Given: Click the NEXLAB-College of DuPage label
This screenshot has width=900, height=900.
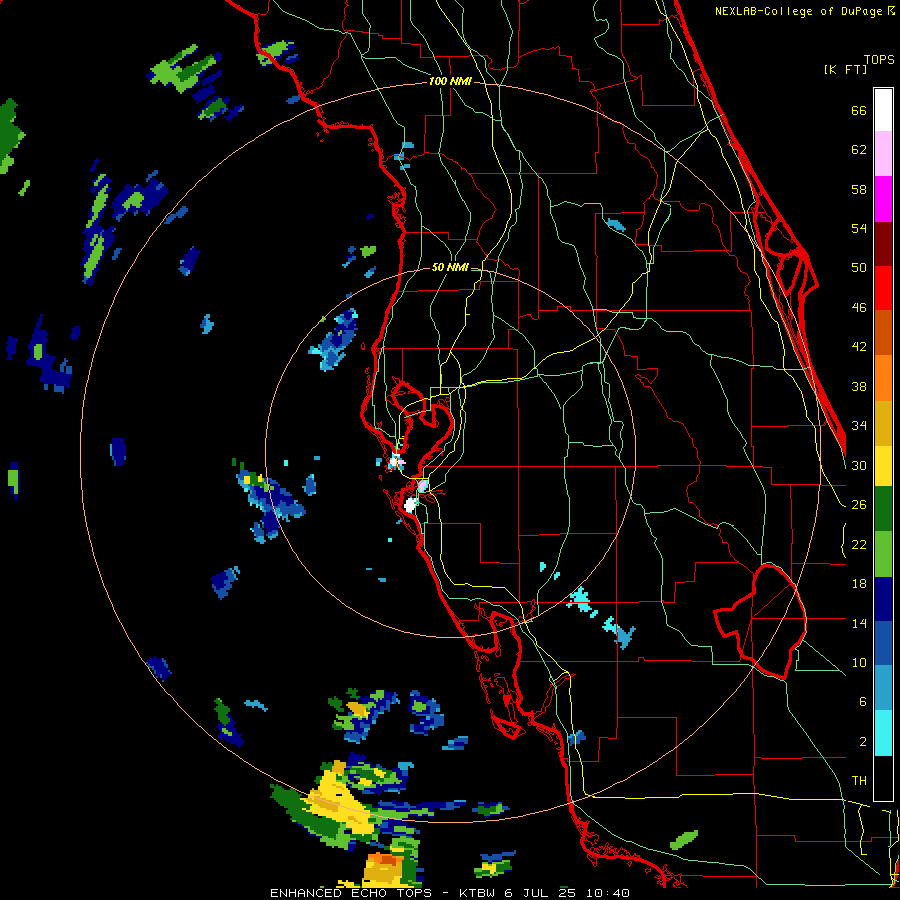Looking at the screenshot, I should click(x=800, y=11).
